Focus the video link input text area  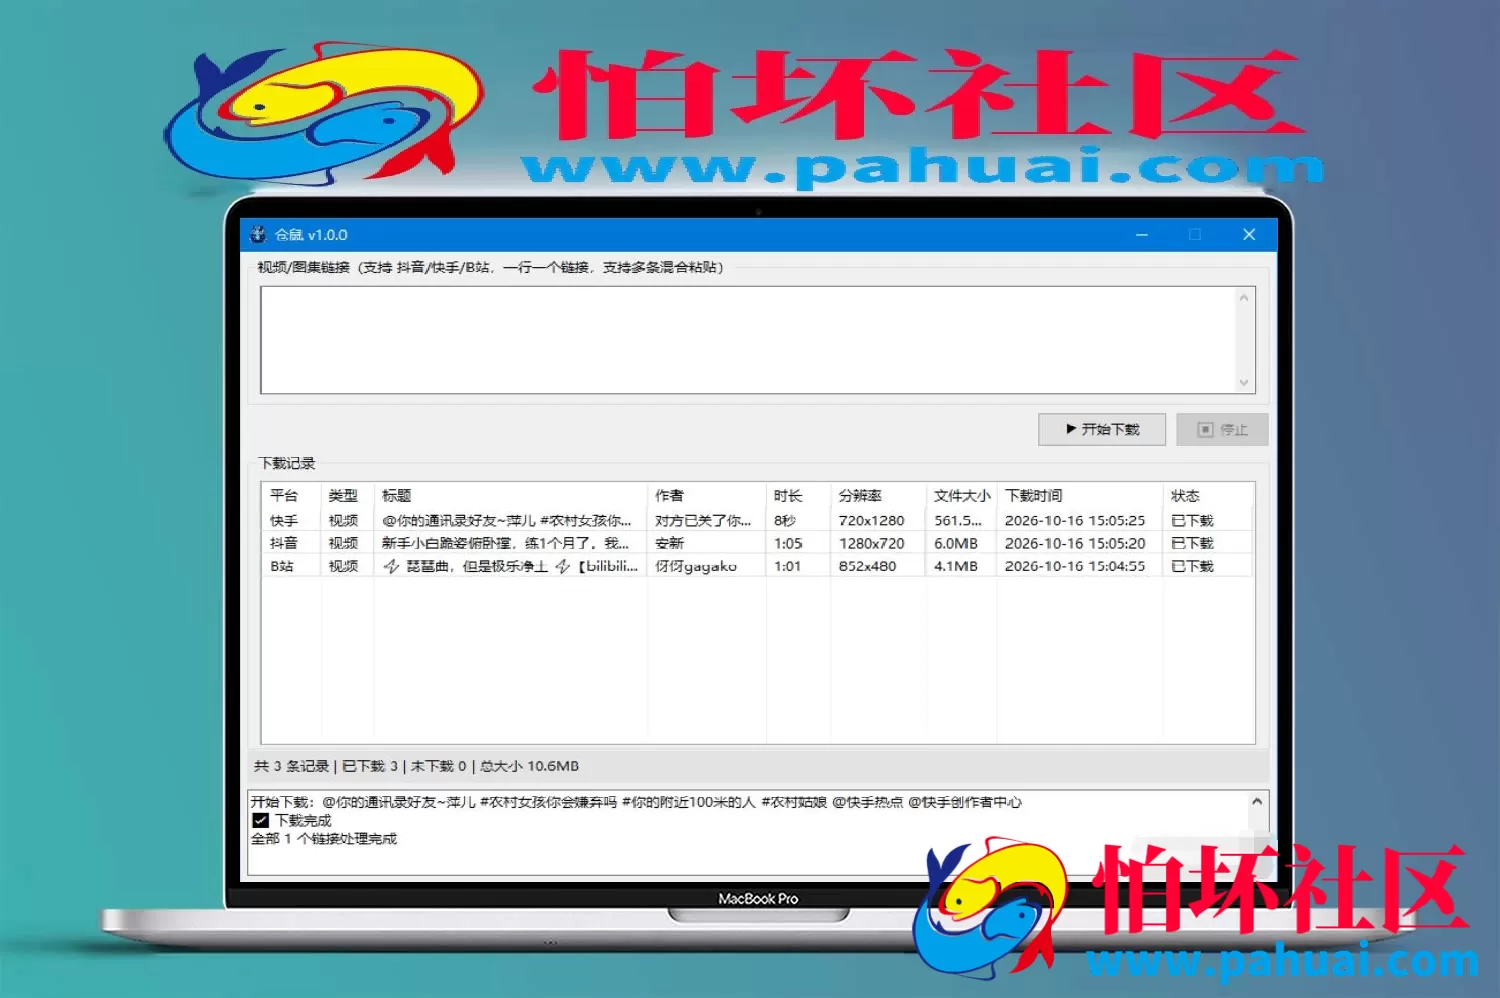(x=748, y=340)
